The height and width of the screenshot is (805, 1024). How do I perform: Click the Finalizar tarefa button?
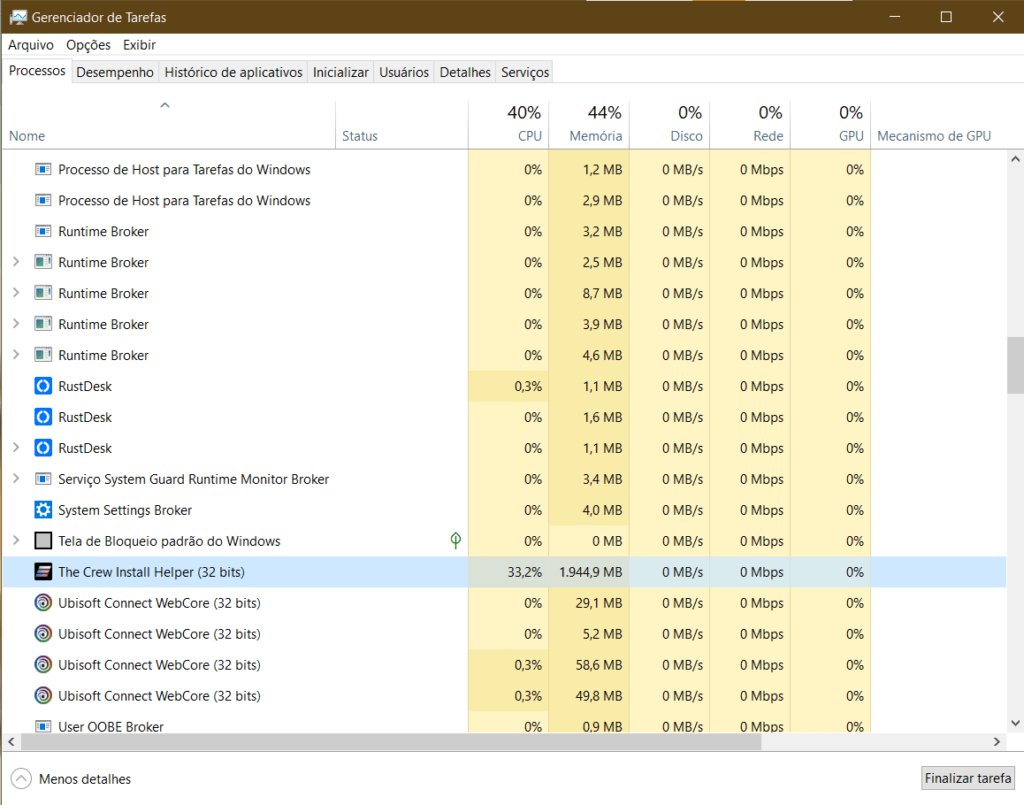pos(968,778)
